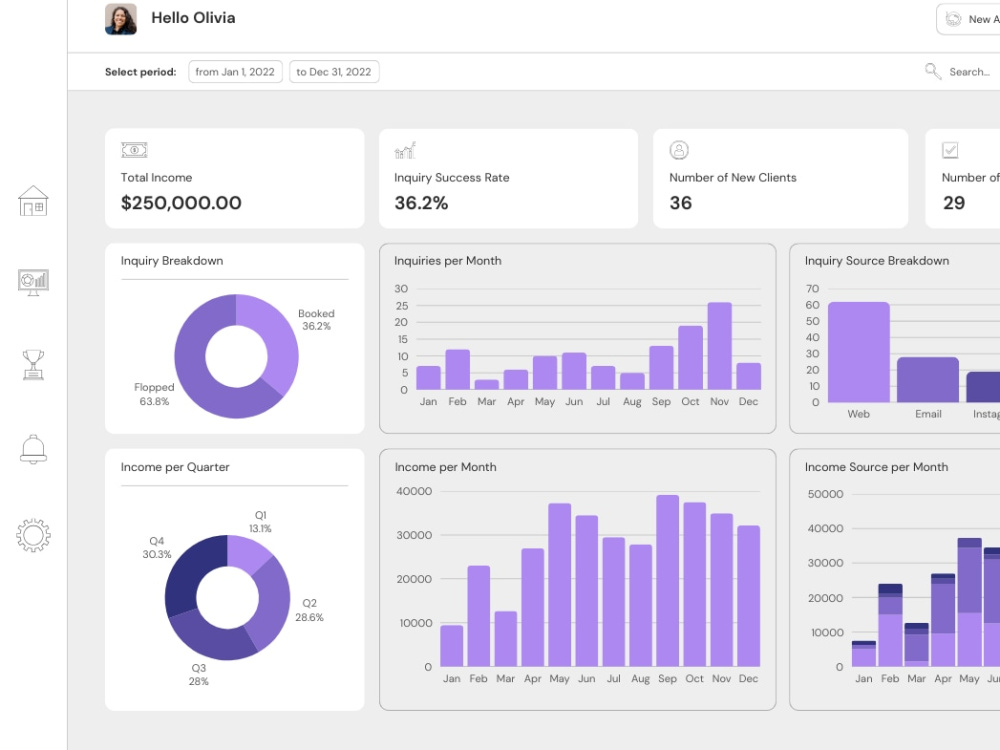Open the 'to Dec 31, 2022' date picker

tap(334, 71)
